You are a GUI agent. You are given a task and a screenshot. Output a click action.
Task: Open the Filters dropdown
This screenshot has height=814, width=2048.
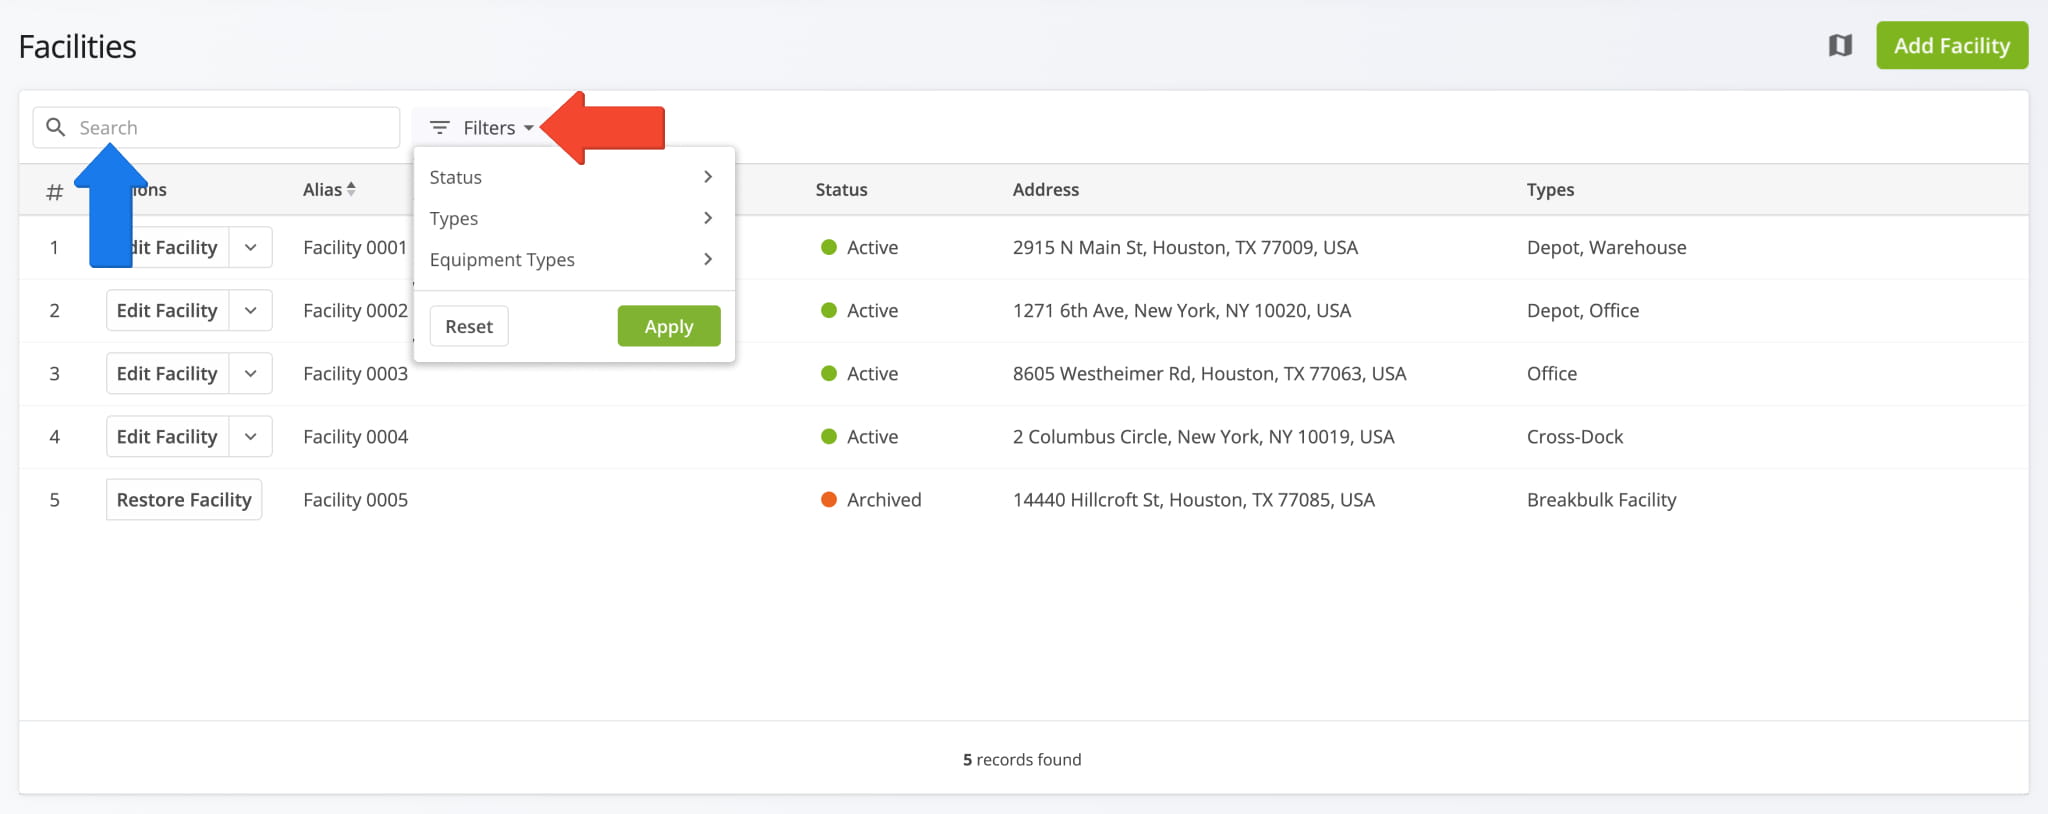(481, 128)
